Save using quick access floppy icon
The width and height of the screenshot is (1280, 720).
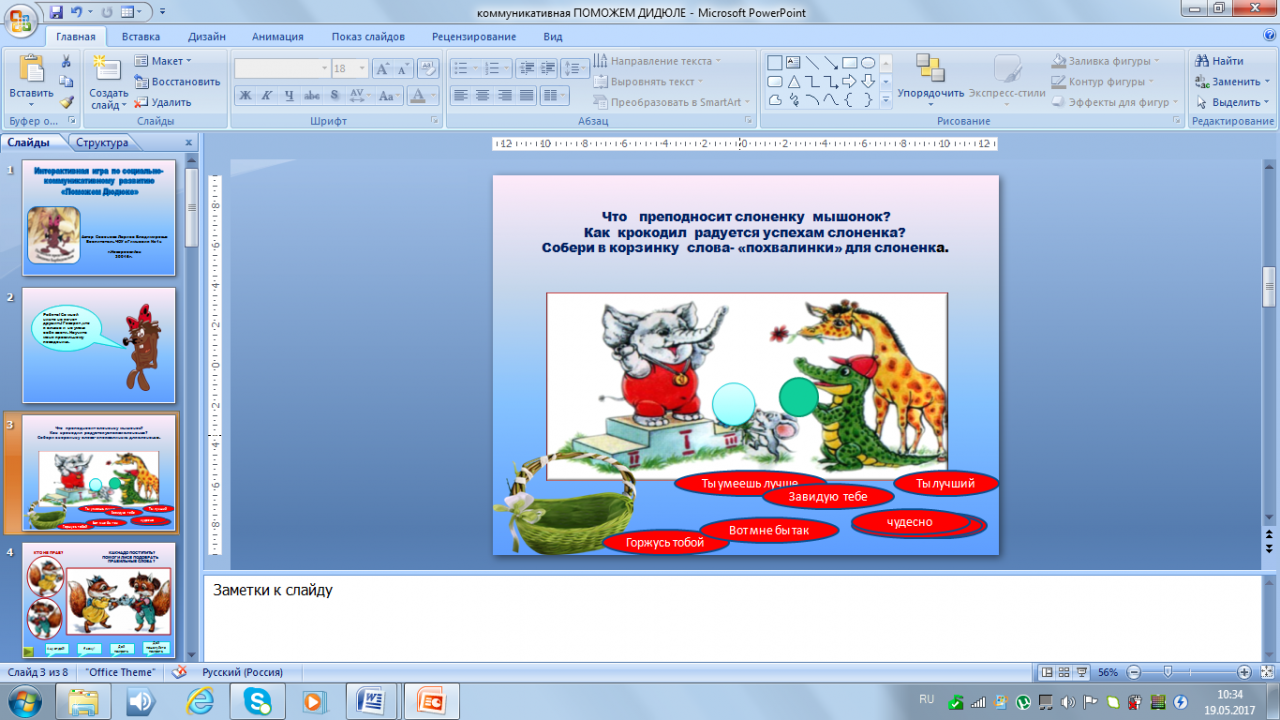coord(56,12)
